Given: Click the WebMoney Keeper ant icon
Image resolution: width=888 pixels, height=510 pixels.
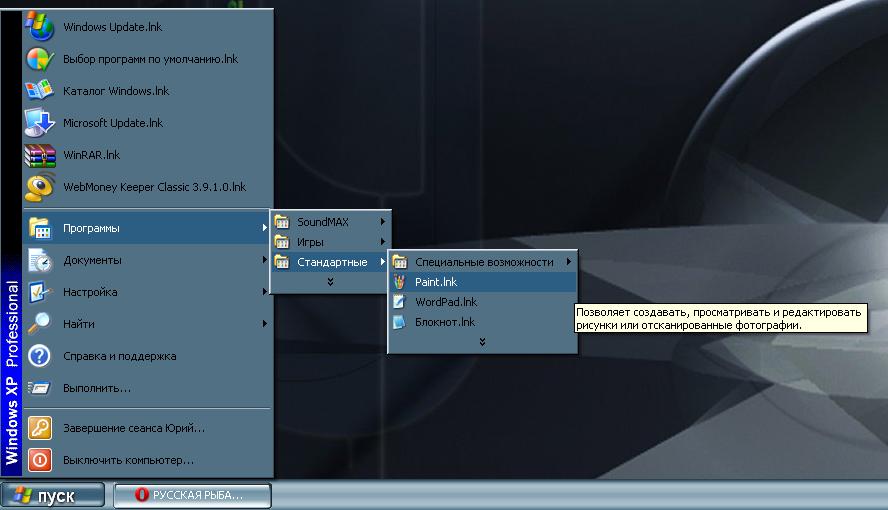Looking at the screenshot, I should (x=40, y=187).
